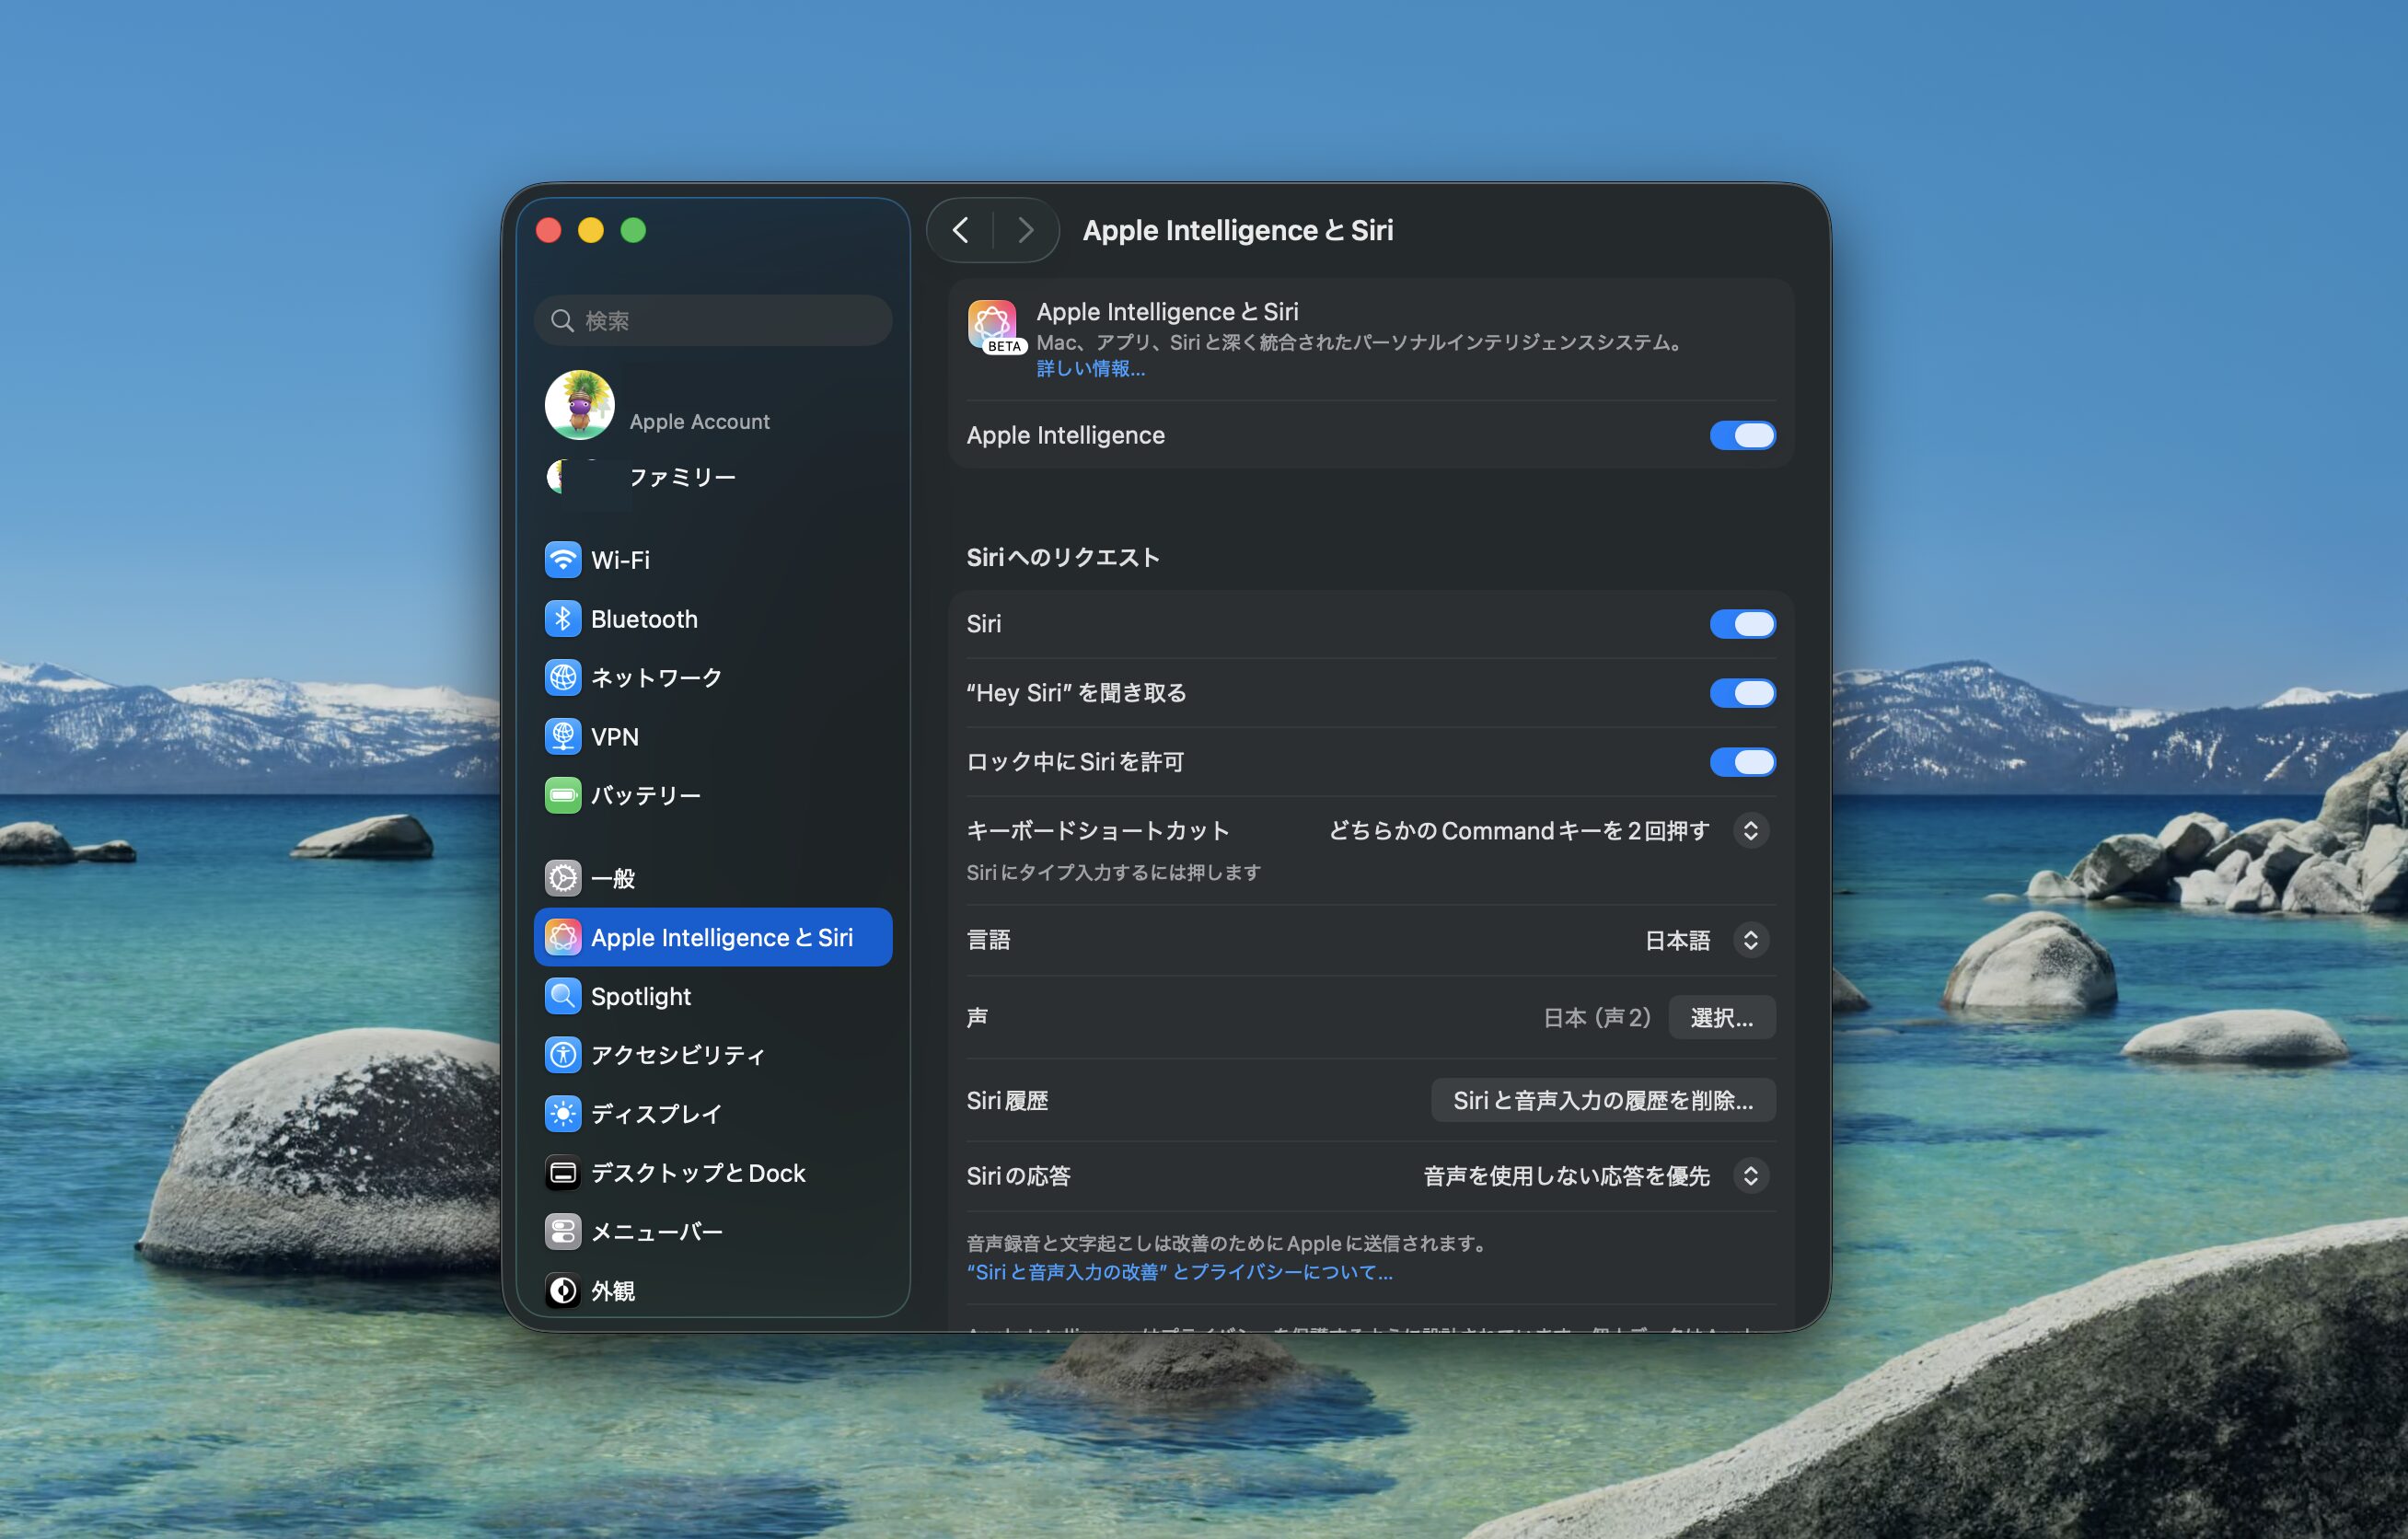Select アクセシビリティ in the sidebar
Screen dimensions: 2408x1539
[713, 1055]
